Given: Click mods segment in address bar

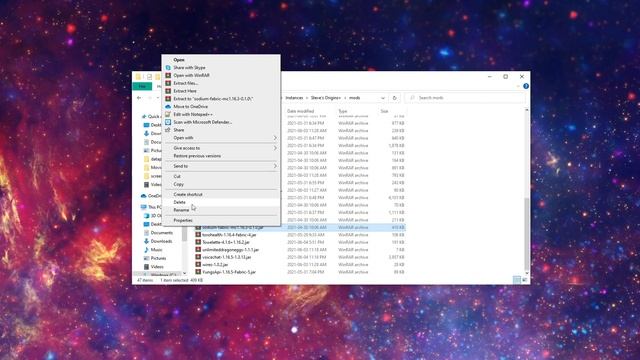Looking at the screenshot, I should coord(354,98).
